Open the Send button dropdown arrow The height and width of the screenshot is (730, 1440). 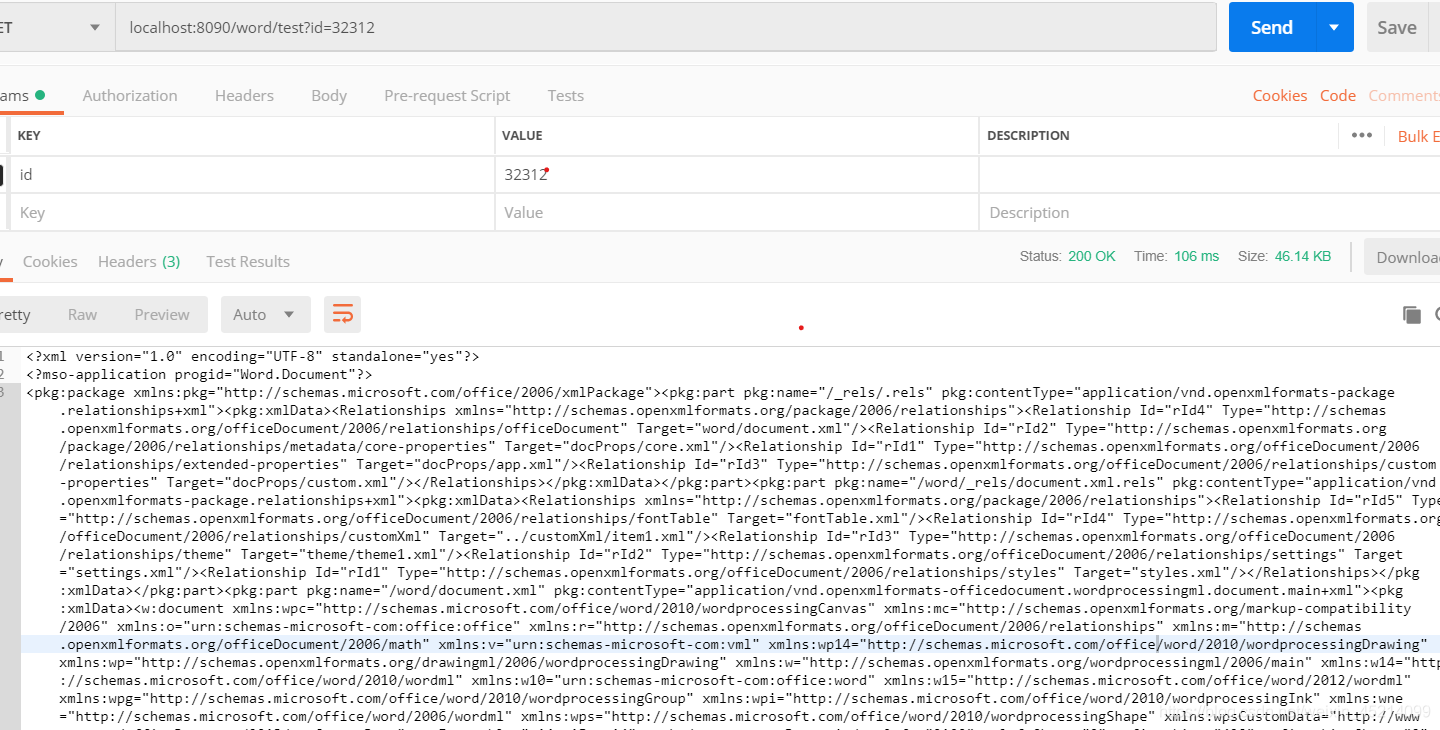pos(1334,27)
